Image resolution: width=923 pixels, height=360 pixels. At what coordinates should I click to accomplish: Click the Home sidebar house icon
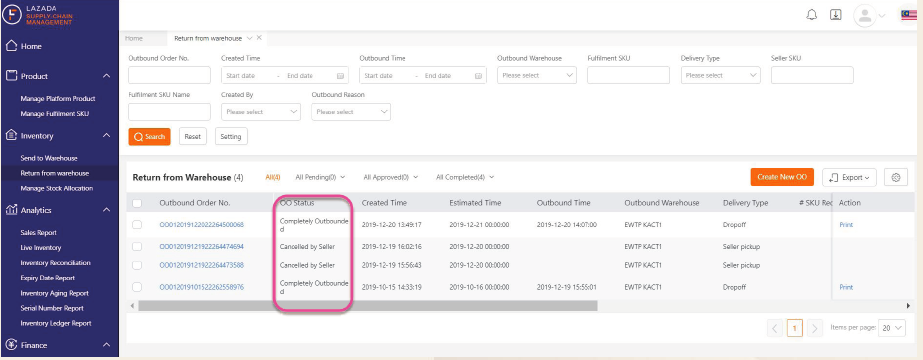click(11, 46)
